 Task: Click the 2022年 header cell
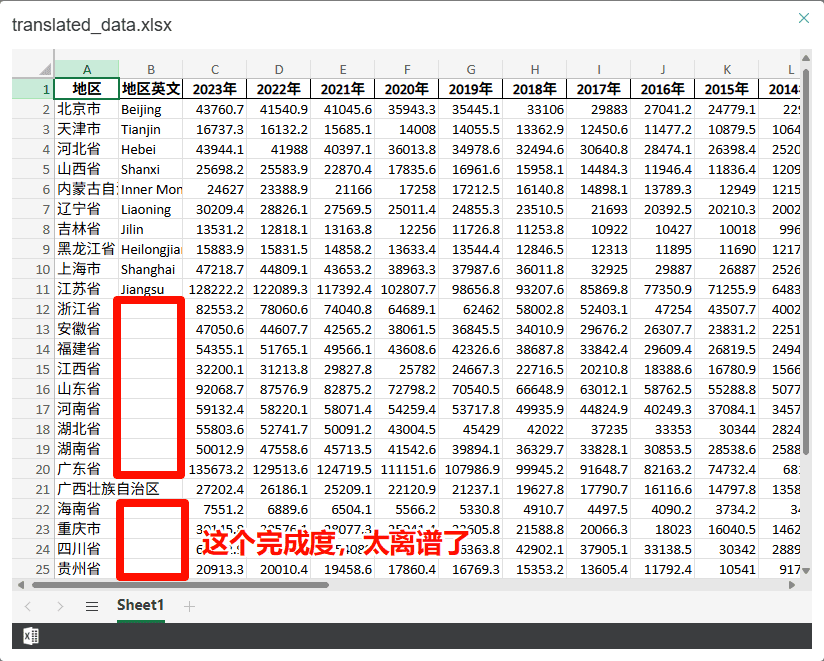279,89
